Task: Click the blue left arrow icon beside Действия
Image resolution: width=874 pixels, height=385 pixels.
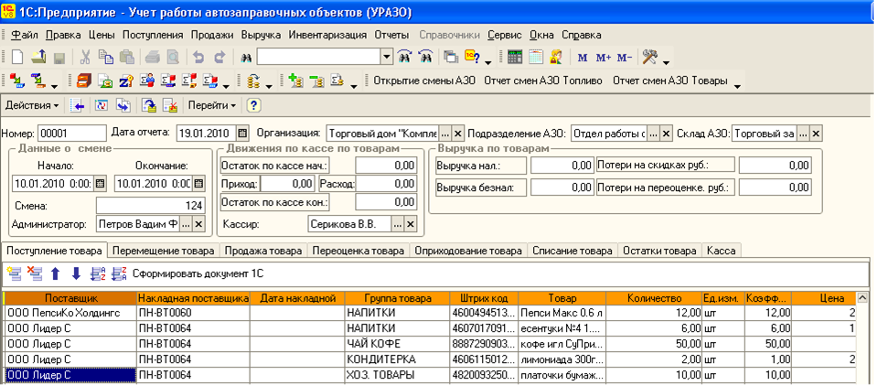Action: click(x=78, y=105)
